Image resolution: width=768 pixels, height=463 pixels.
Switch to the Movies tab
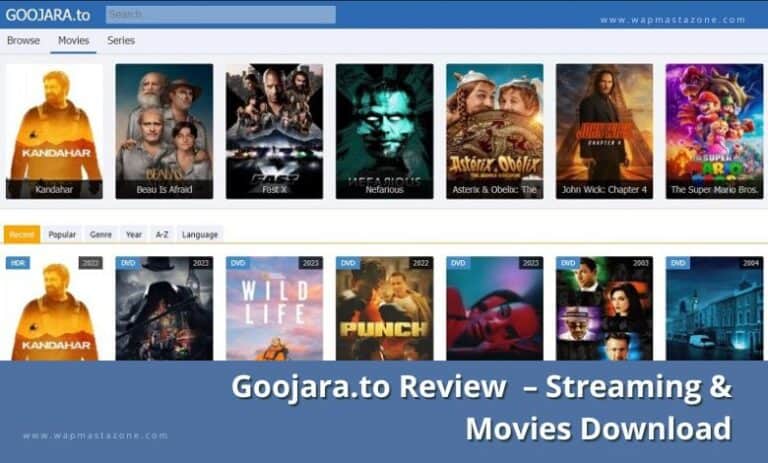pyautogui.click(x=73, y=41)
